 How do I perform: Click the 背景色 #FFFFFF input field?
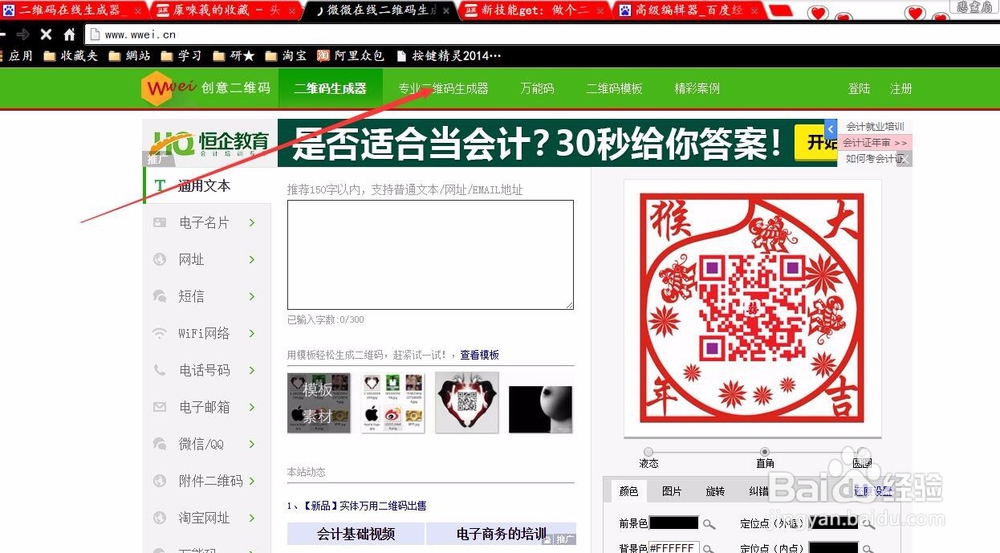673,548
